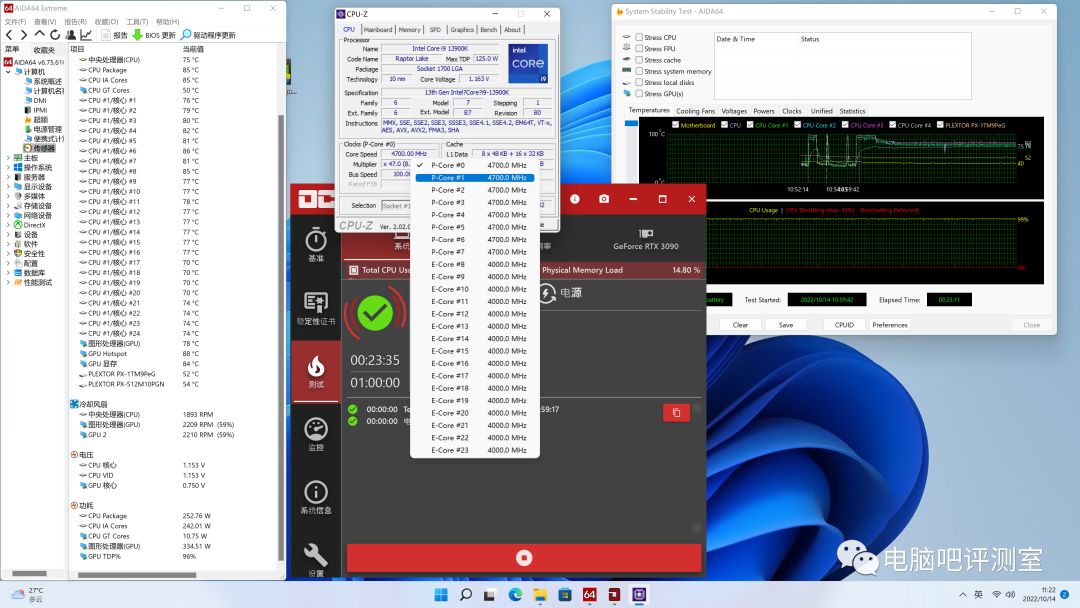The image size is (1080, 608).
Task: Open the AIDA64 graph chart toolbar icon
Action: tap(86, 34)
